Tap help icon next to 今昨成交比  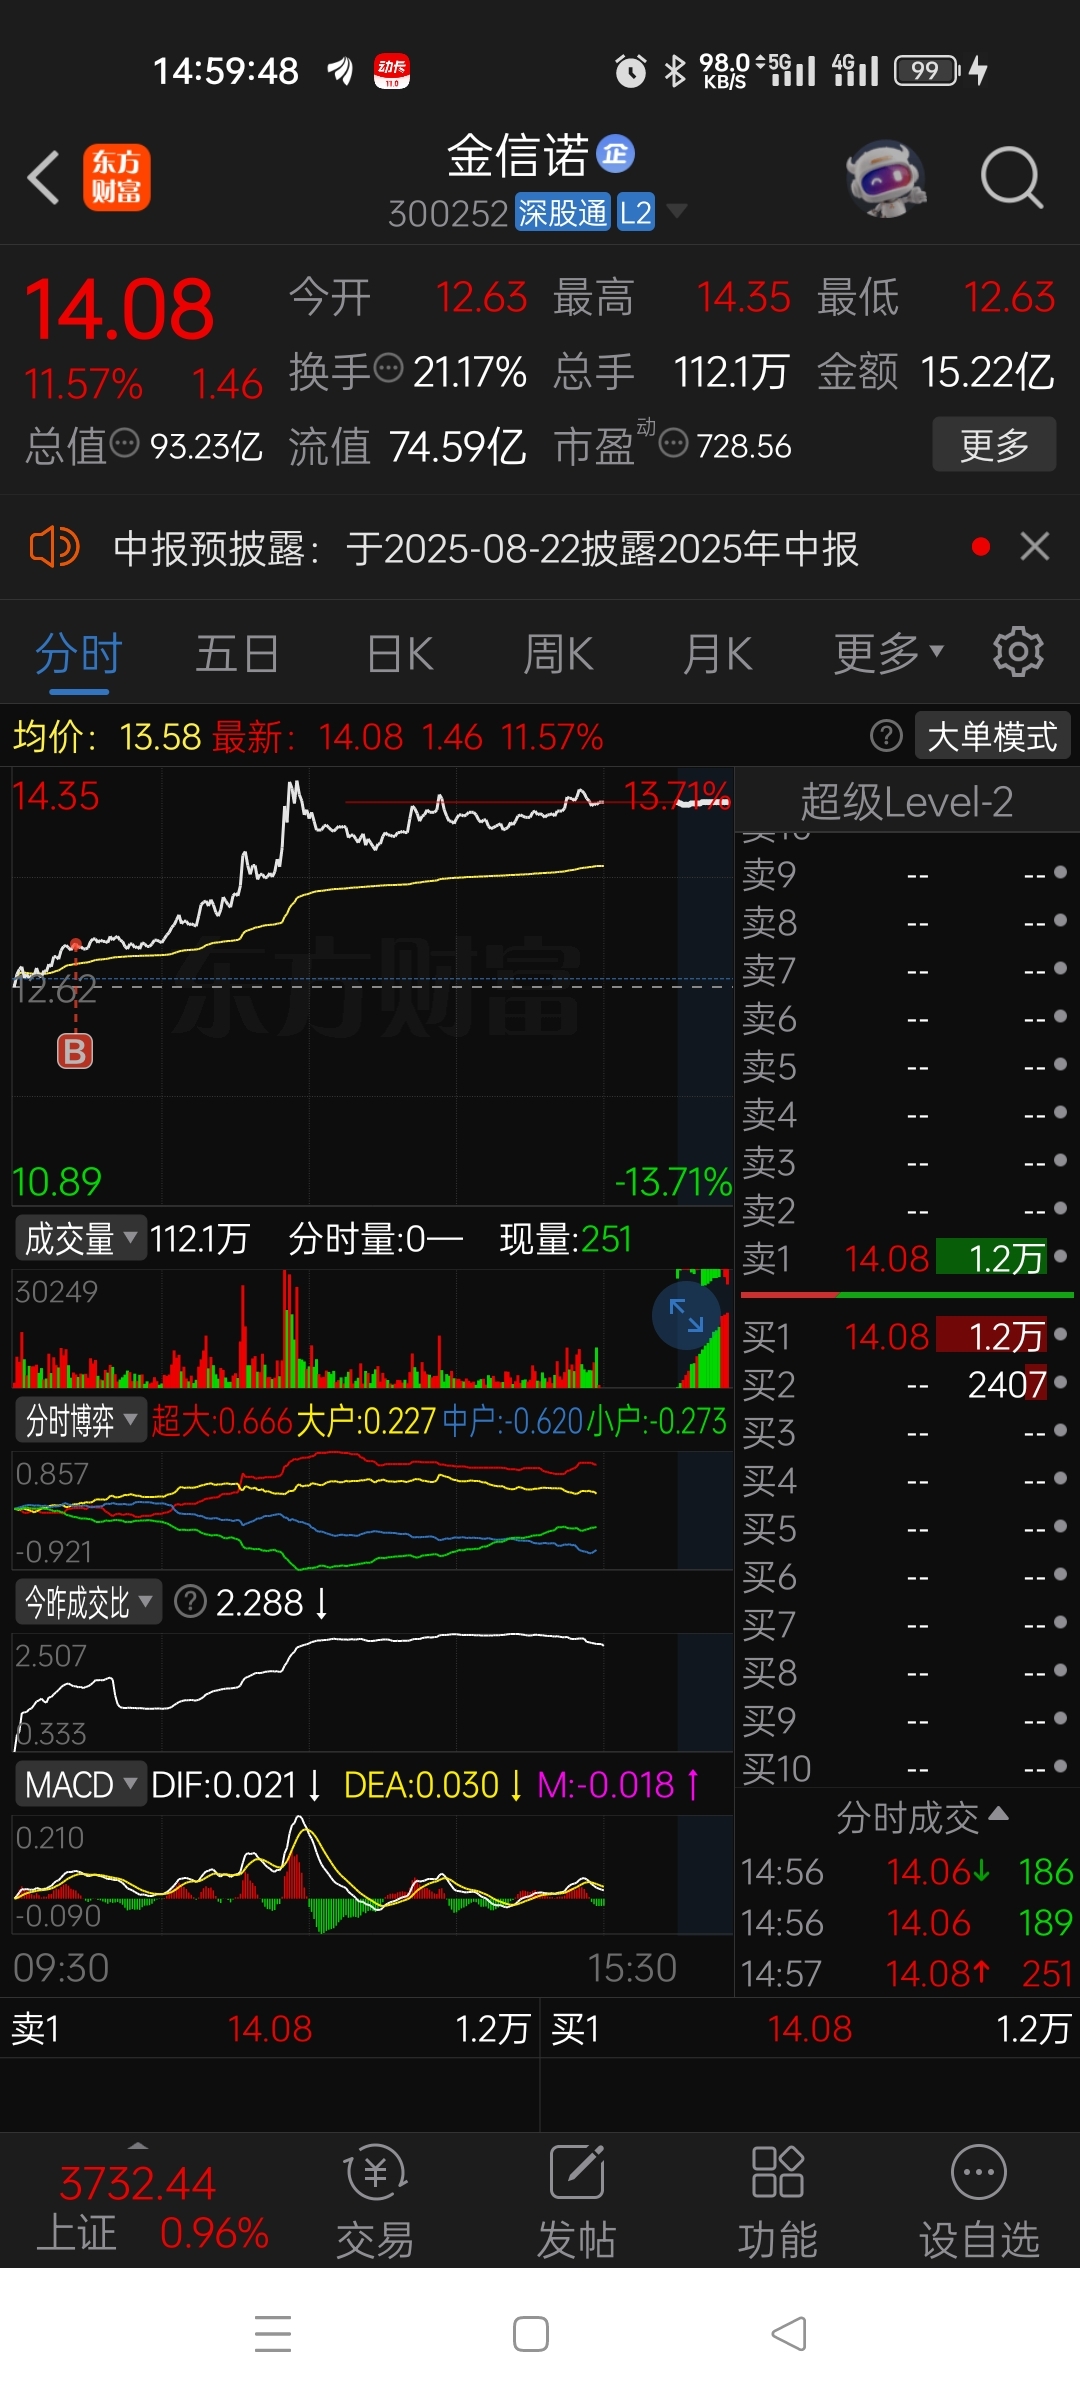coord(190,1602)
